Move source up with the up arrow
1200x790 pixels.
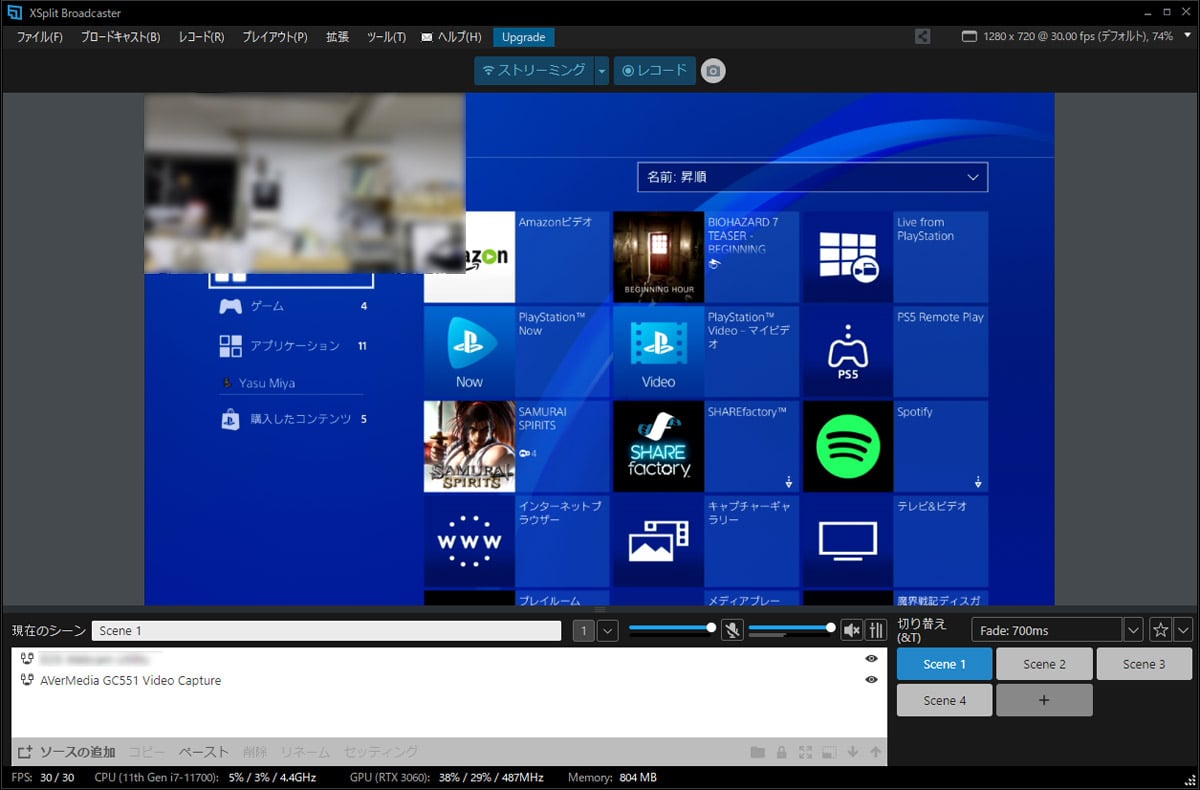[x=876, y=752]
